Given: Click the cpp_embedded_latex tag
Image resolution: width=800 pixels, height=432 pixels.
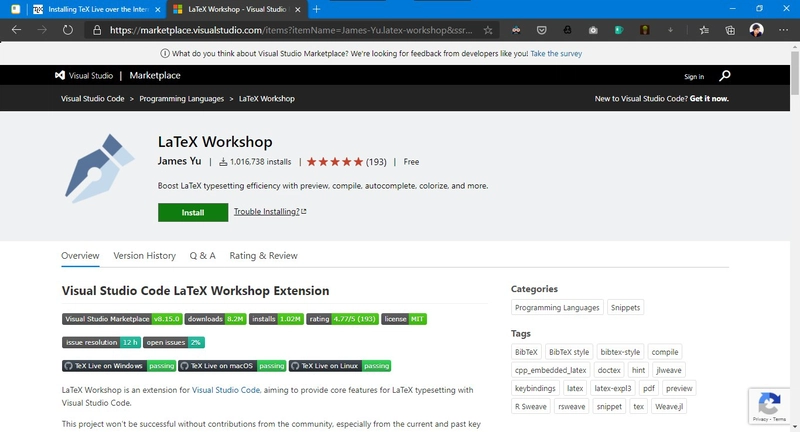Looking at the screenshot, I should point(551,370).
